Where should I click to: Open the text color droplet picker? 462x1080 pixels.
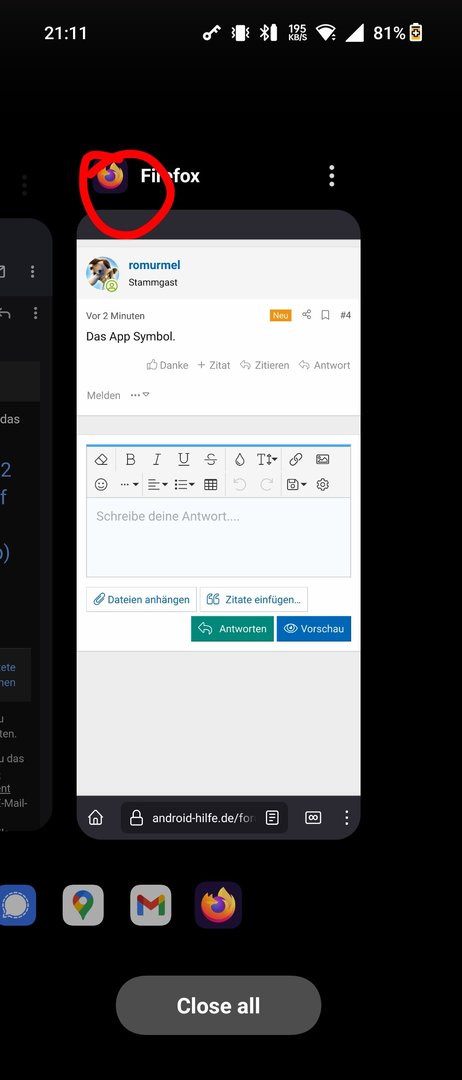(239, 459)
